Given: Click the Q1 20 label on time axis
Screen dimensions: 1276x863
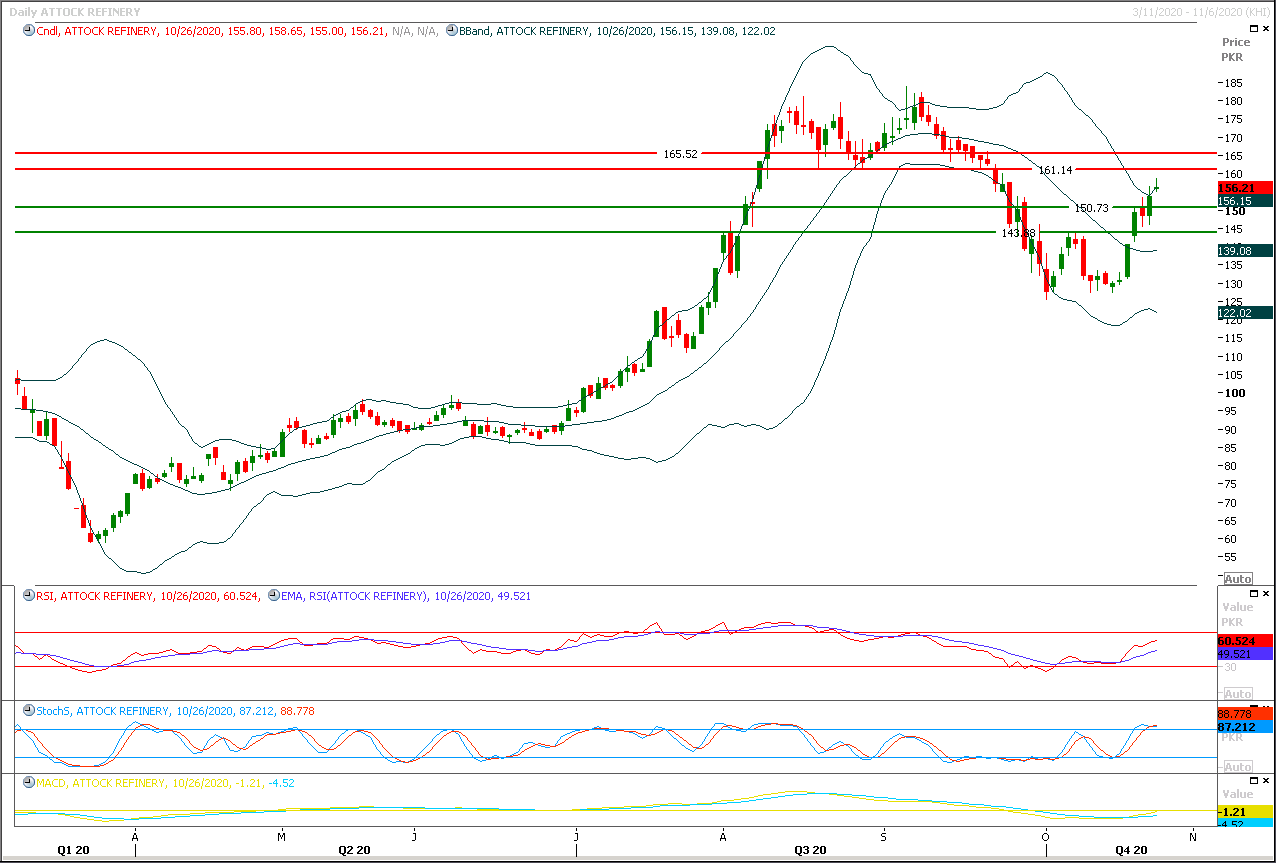Looking at the screenshot, I should pyautogui.click(x=73, y=850).
